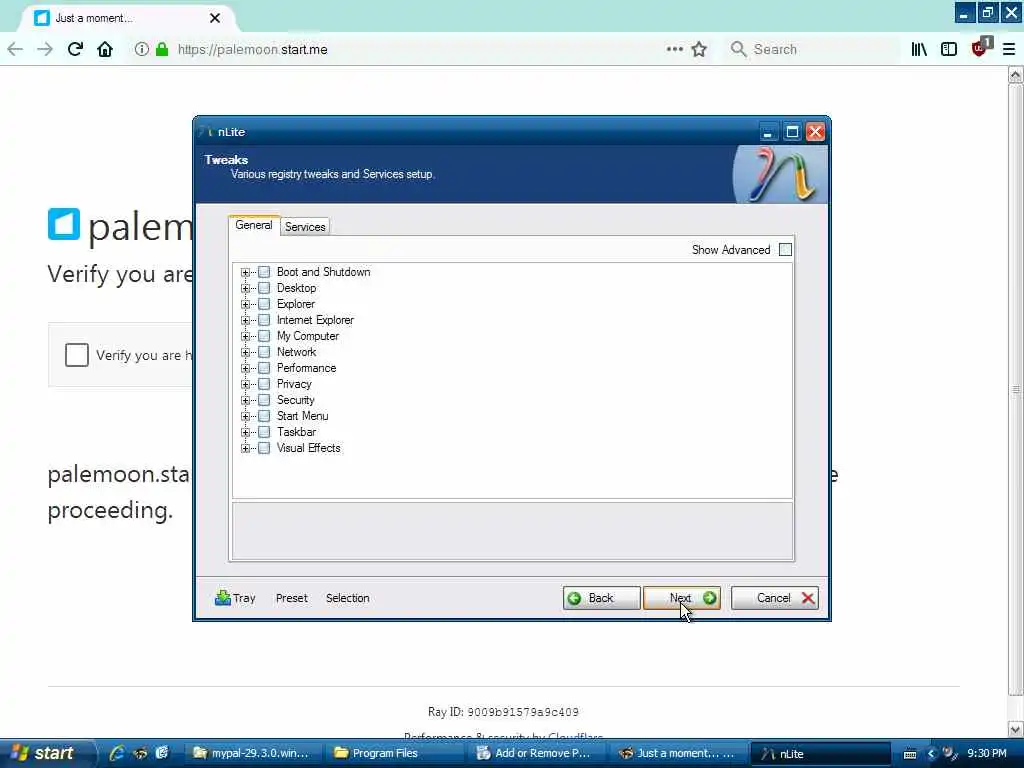
Task: Expand the Security tree node
Action: 246,400
